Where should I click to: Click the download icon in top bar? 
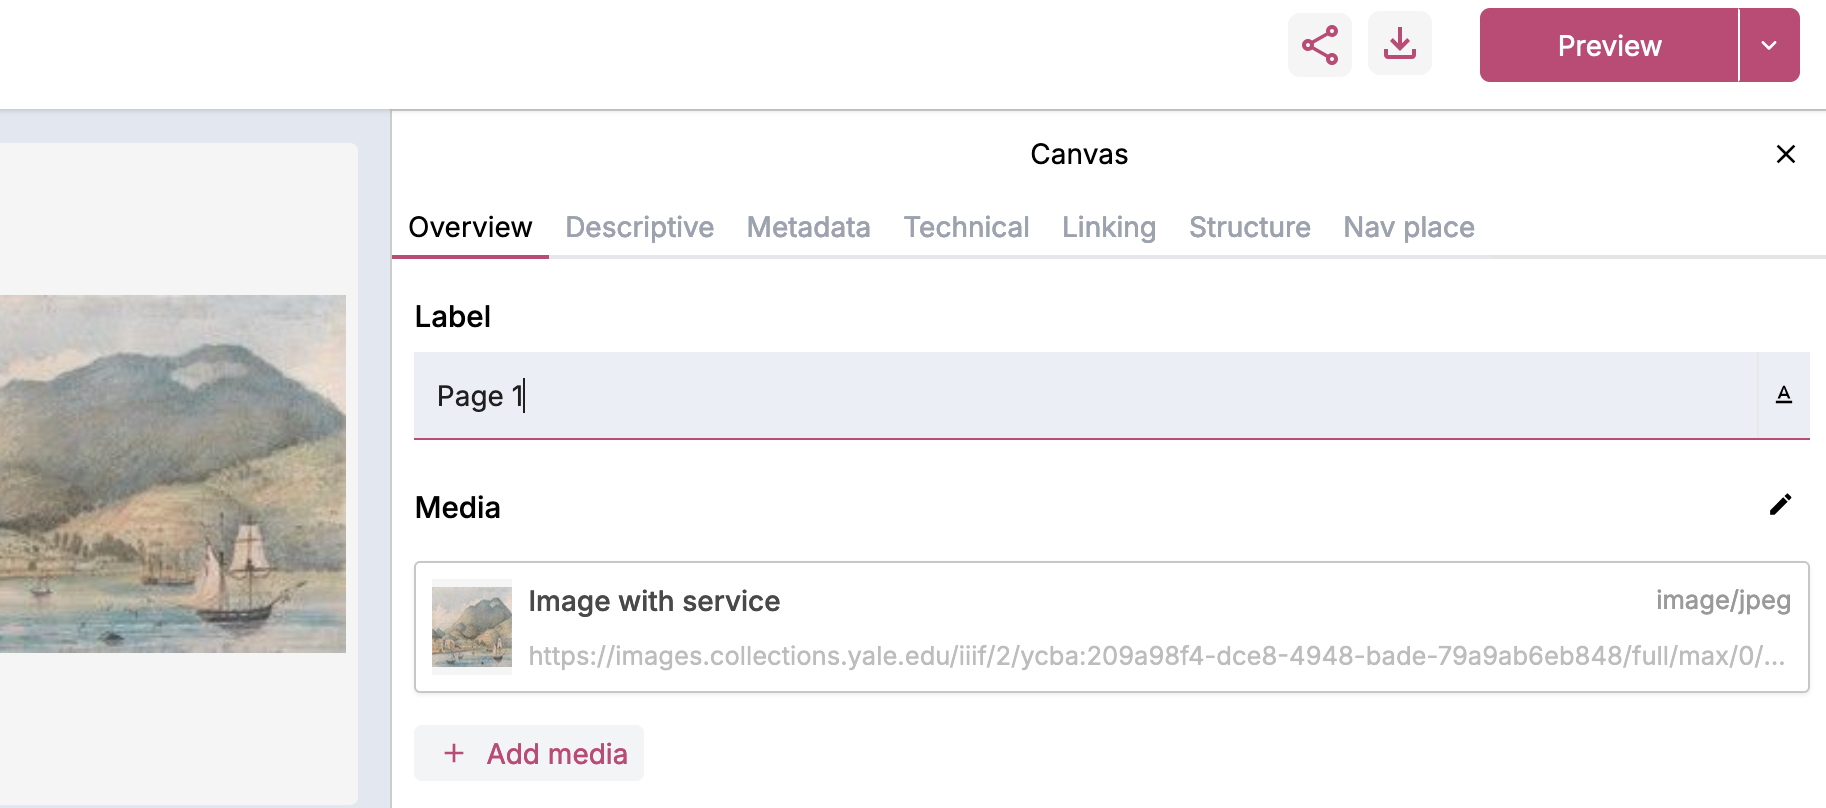click(x=1399, y=44)
